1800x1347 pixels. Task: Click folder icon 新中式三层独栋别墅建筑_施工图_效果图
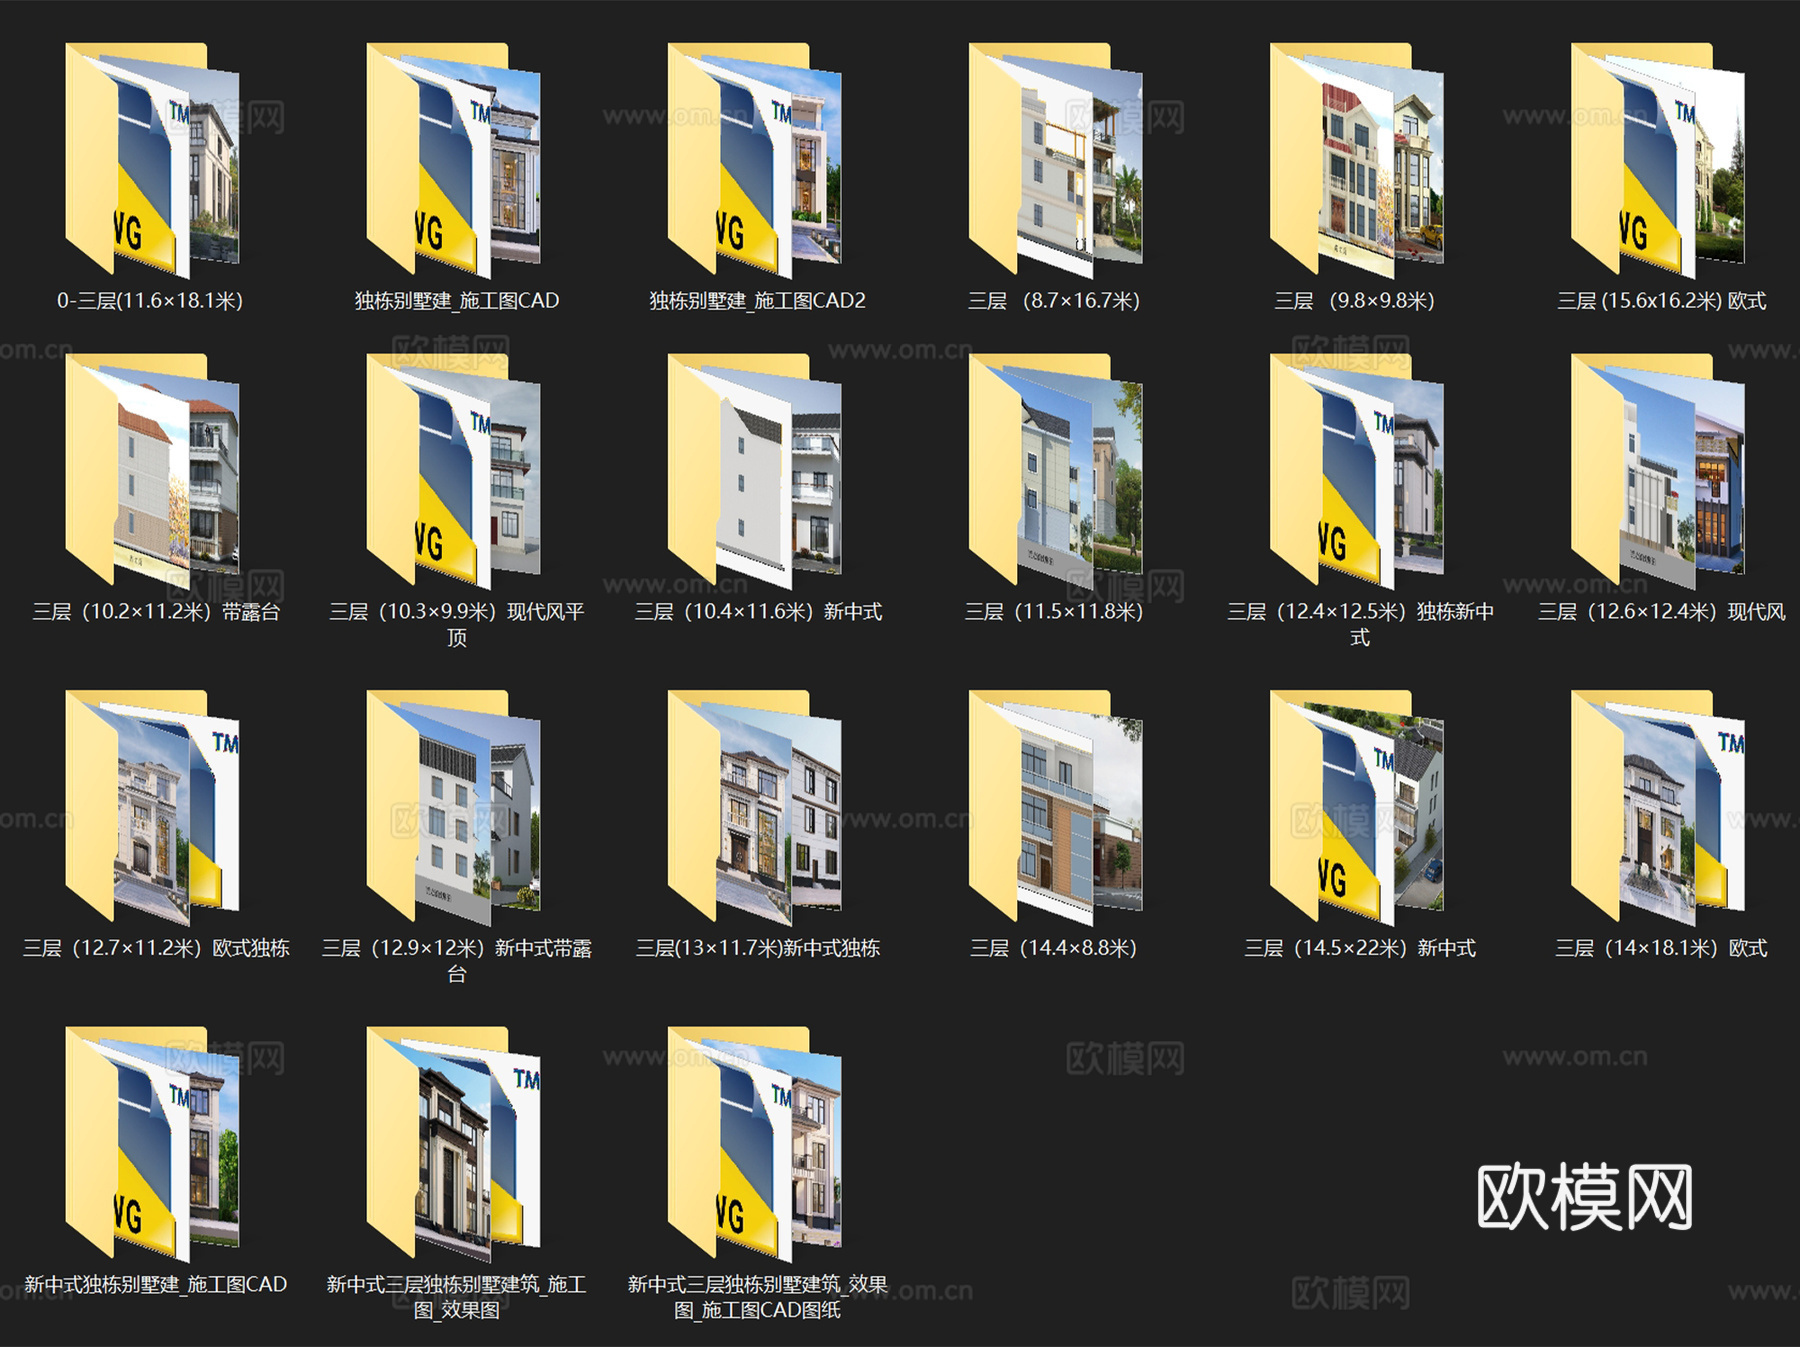[x=453, y=1144]
